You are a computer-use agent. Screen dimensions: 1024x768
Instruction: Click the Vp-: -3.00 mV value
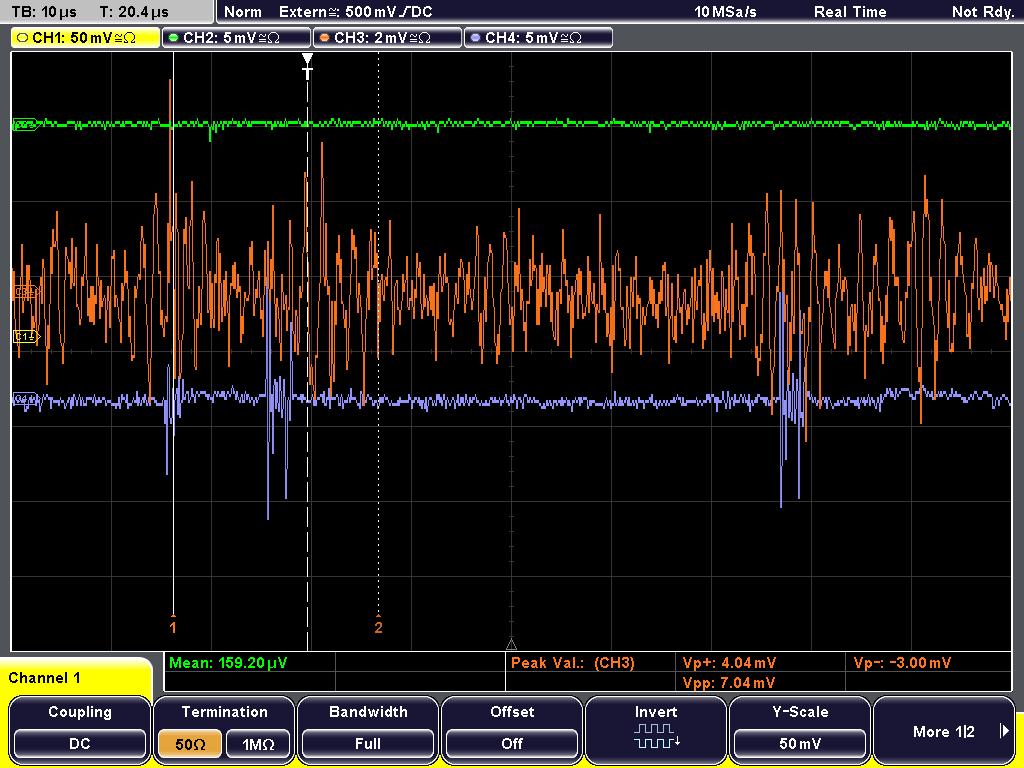tap(902, 663)
